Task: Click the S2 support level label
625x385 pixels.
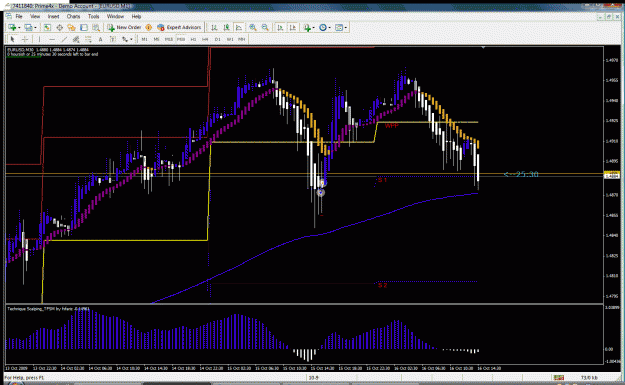Action: click(382, 285)
